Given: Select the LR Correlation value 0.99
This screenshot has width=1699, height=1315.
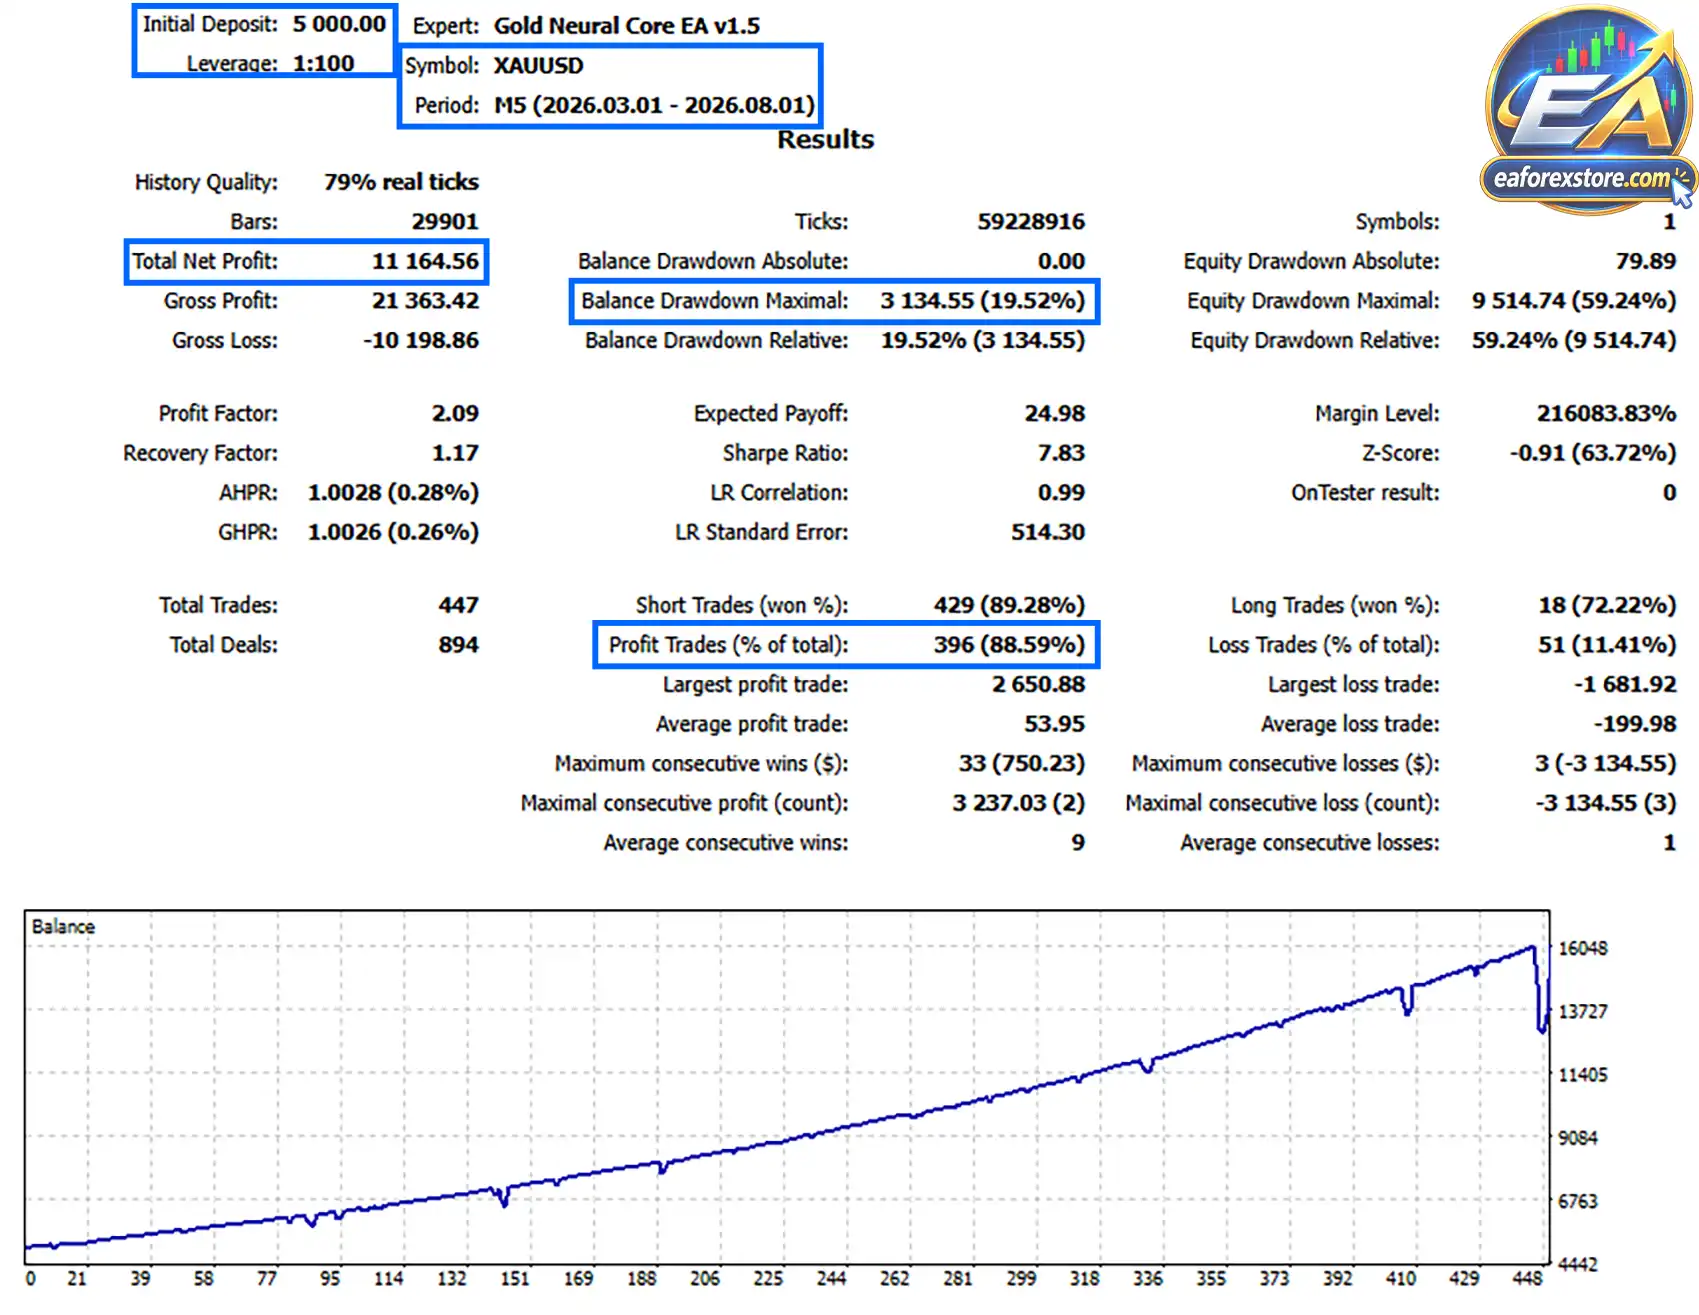Looking at the screenshot, I should pyautogui.click(x=1061, y=492).
